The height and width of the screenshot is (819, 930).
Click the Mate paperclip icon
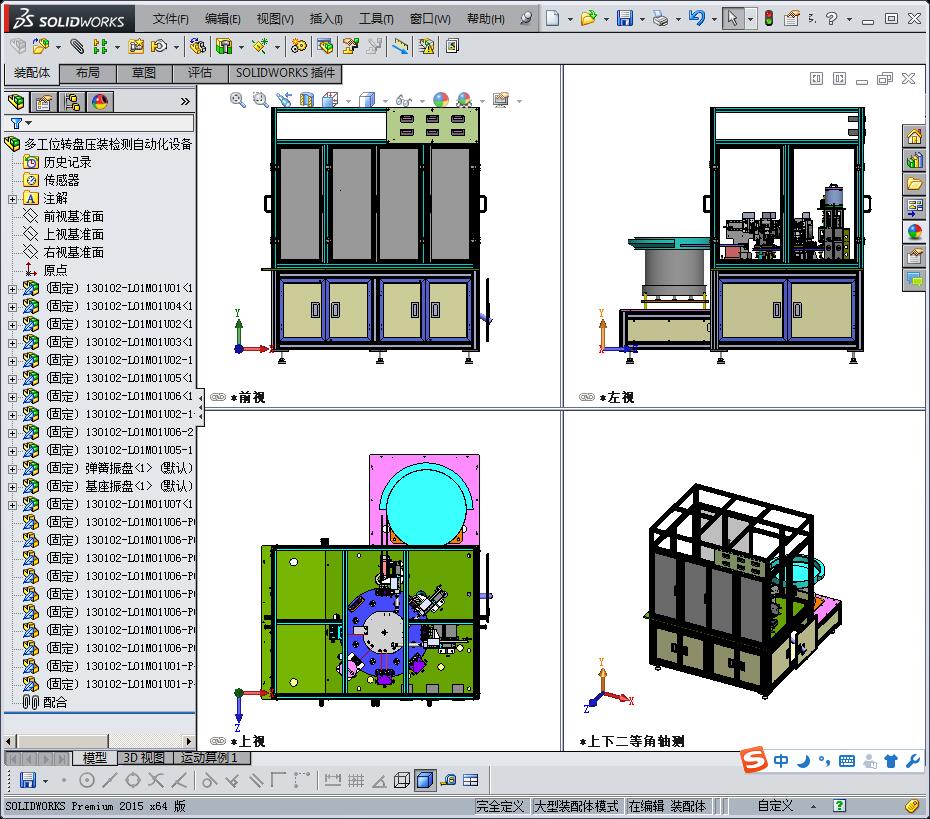click(77, 46)
